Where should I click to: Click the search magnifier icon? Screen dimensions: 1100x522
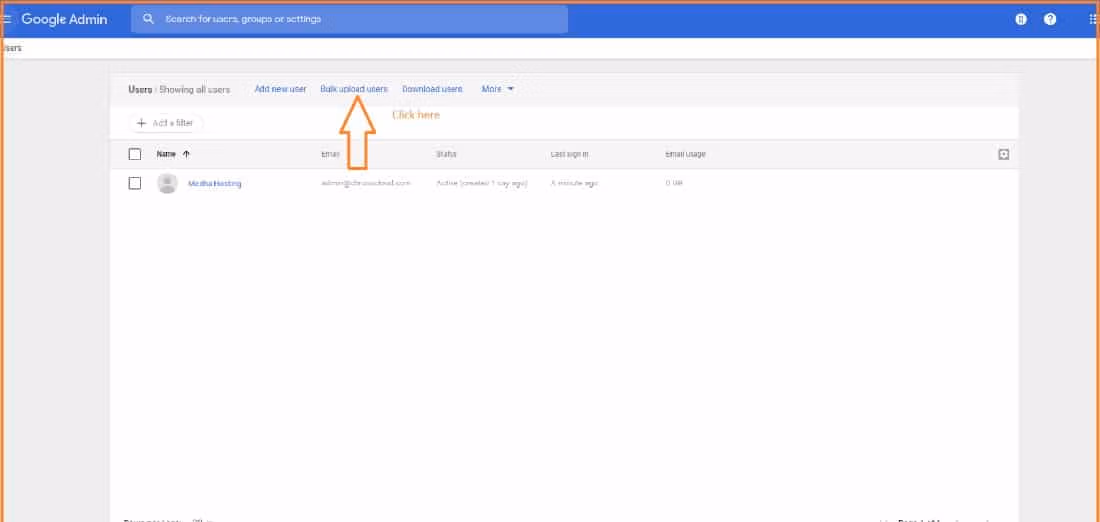coord(149,19)
